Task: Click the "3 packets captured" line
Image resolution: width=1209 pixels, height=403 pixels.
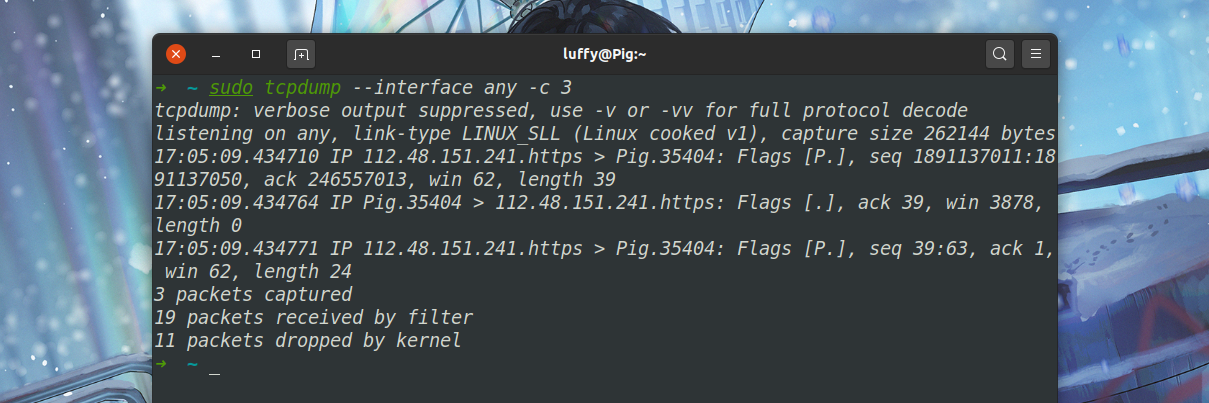Action: click(x=254, y=295)
